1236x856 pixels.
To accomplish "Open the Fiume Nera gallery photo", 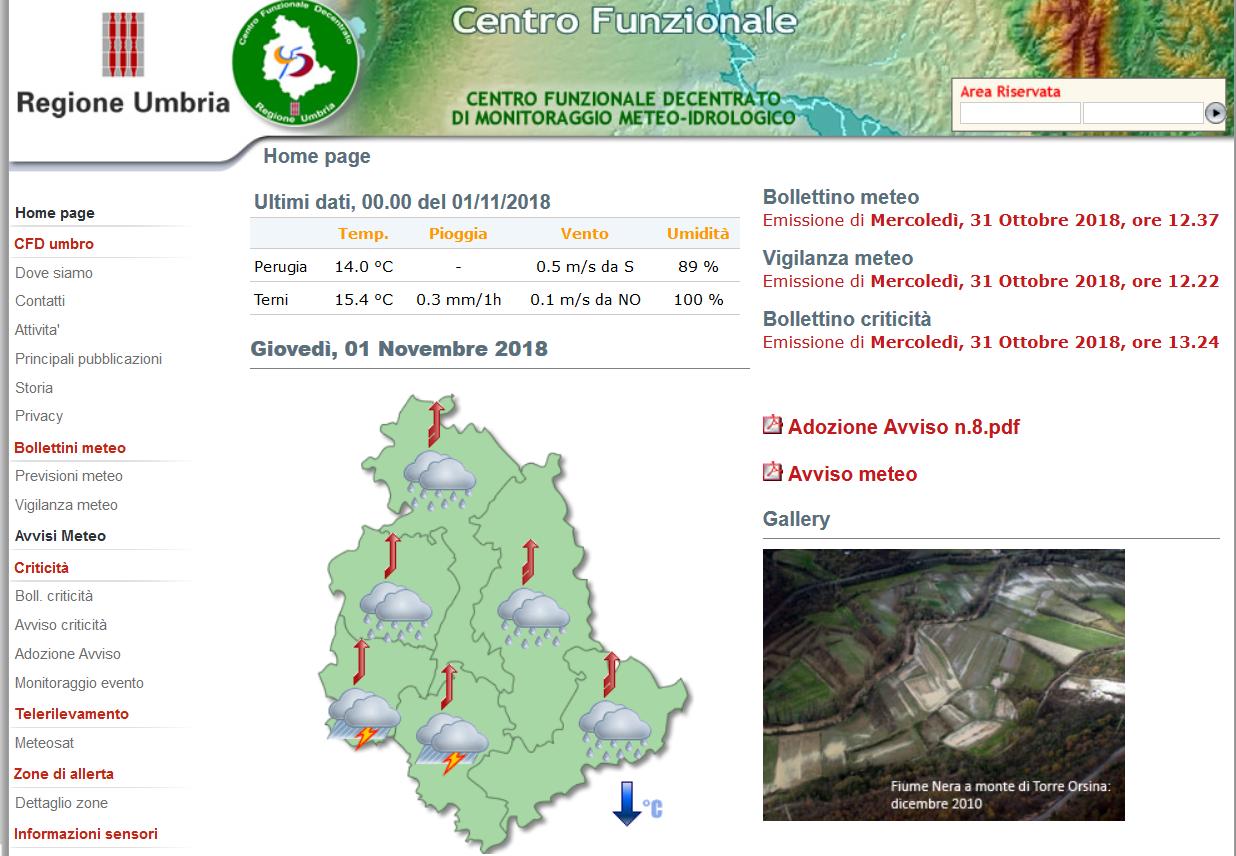I will 944,685.
